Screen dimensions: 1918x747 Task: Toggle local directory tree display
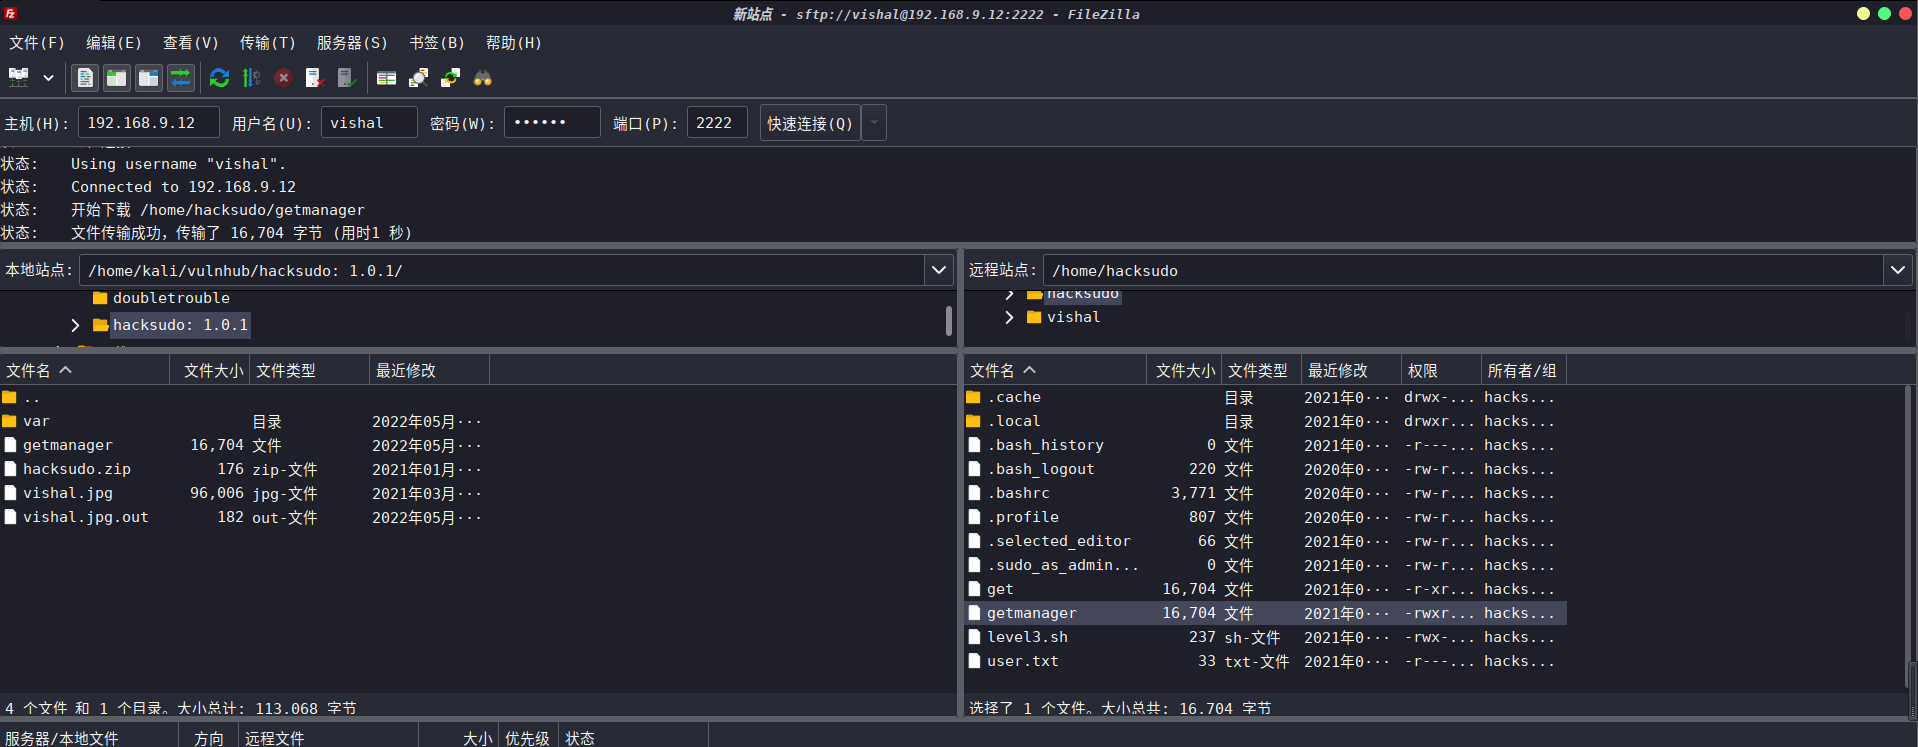click(117, 77)
